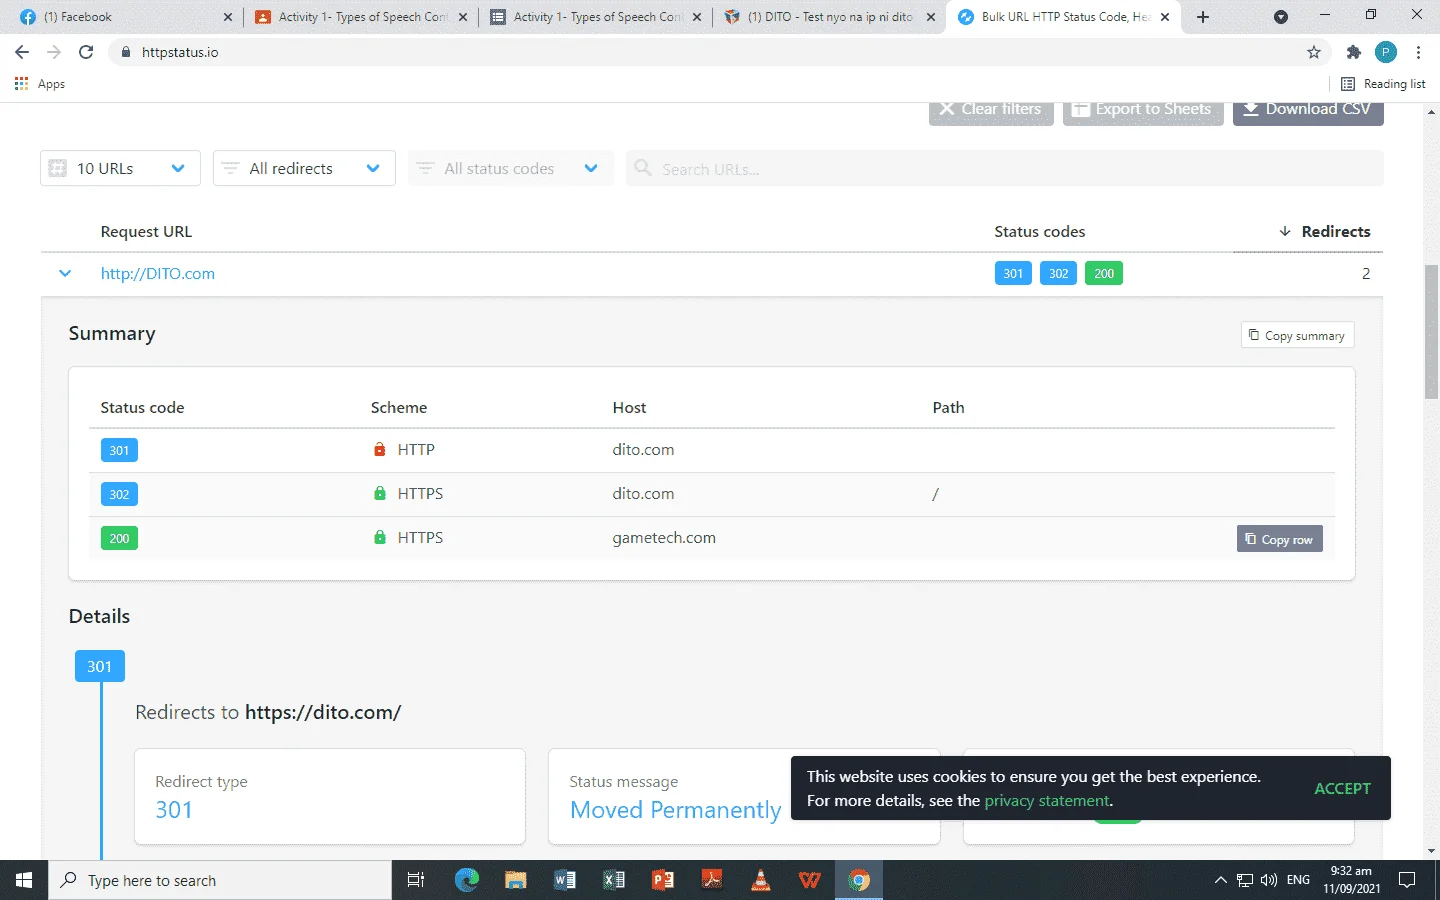Image resolution: width=1440 pixels, height=900 pixels.
Task: Bookmark this page with the star icon
Action: (1314, 52)
